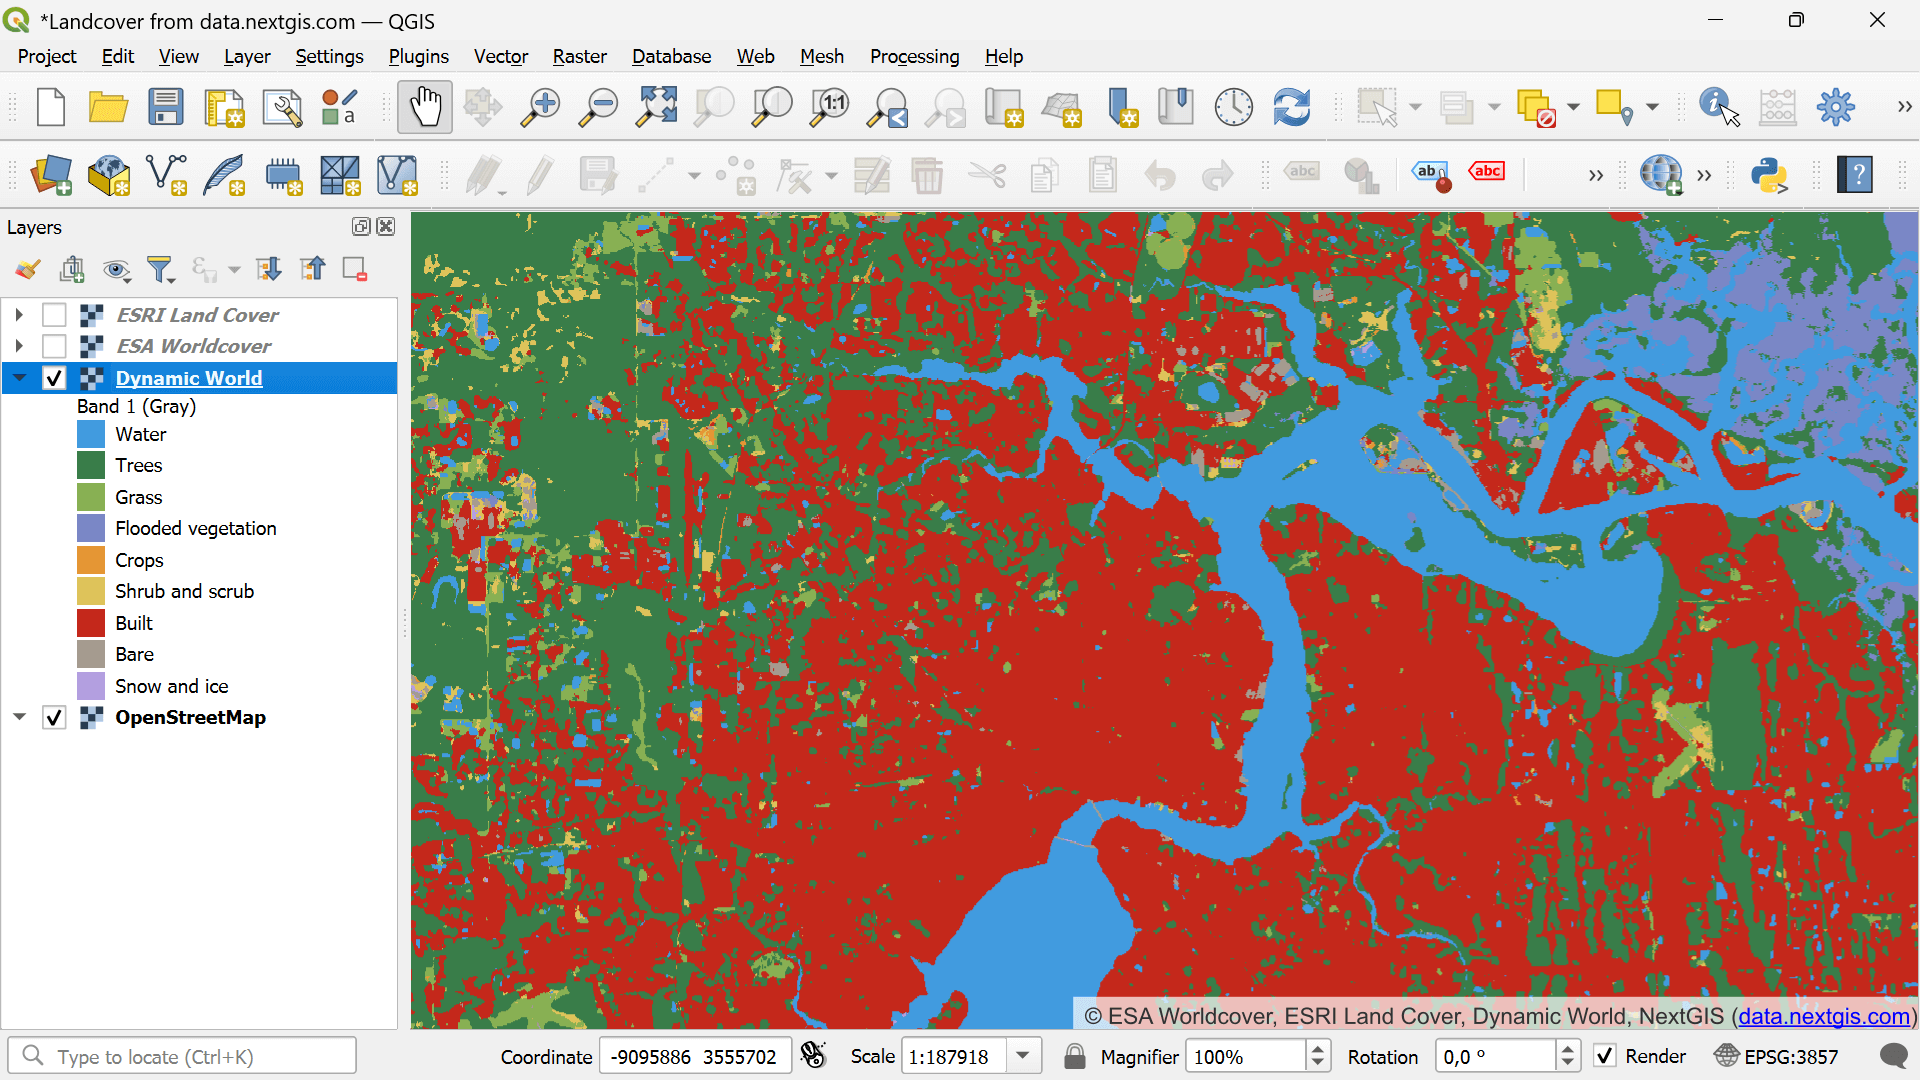The image size is (1920, 1080).
Task: Refresh the map canvas
Action: coord(1292,107)
